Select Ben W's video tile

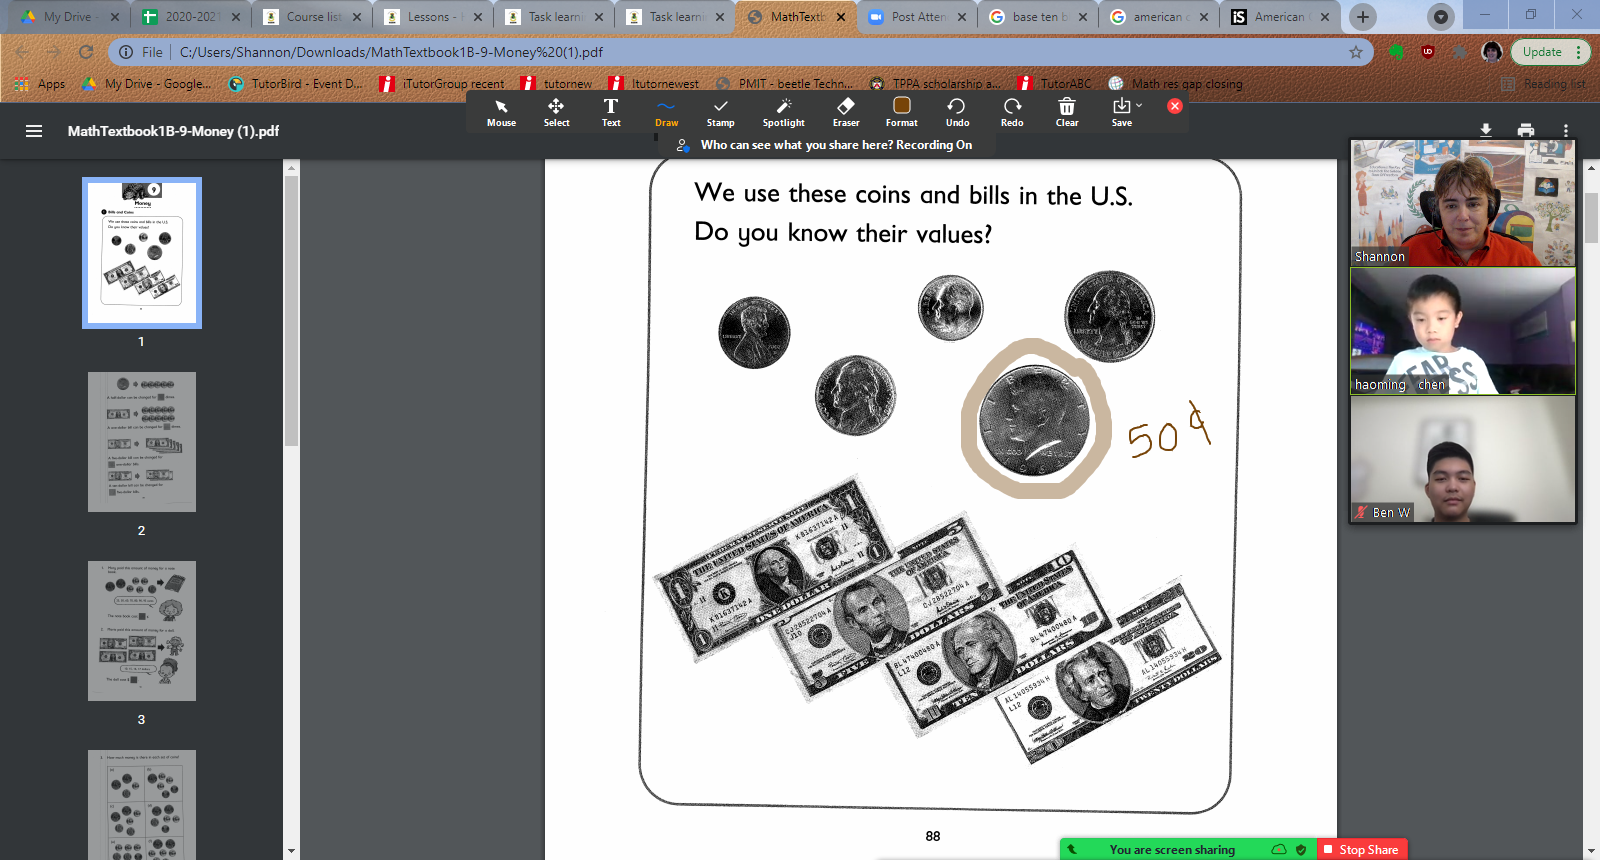coord(1463,459)
